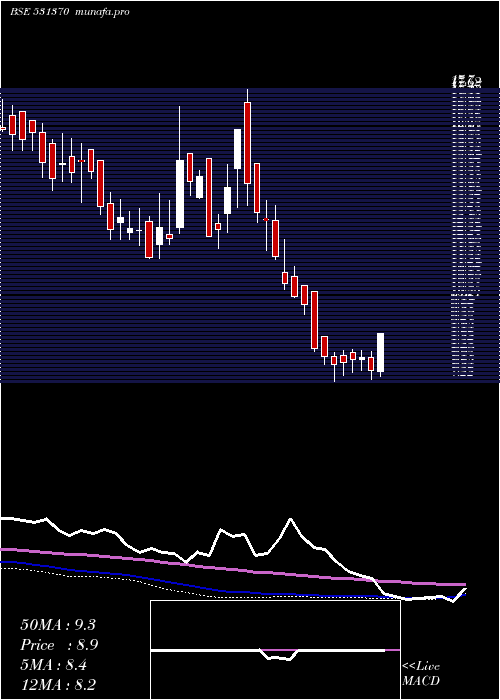
Task: Click the MACD histogram inset box
Action: 275,650
